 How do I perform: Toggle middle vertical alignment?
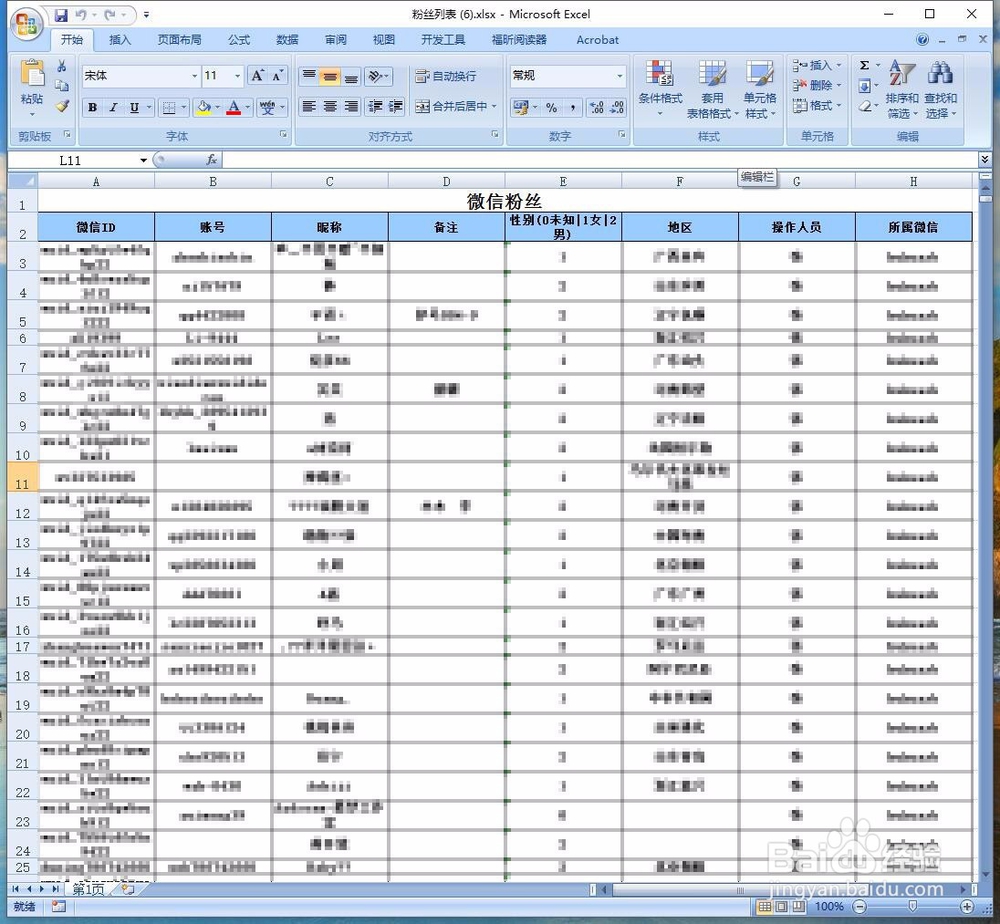click(x=330, y=76)
